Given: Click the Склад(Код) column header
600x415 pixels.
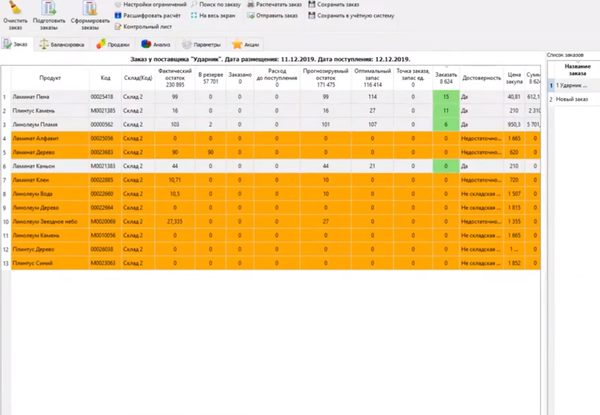Looking at the screenshot, I should 138,78.
